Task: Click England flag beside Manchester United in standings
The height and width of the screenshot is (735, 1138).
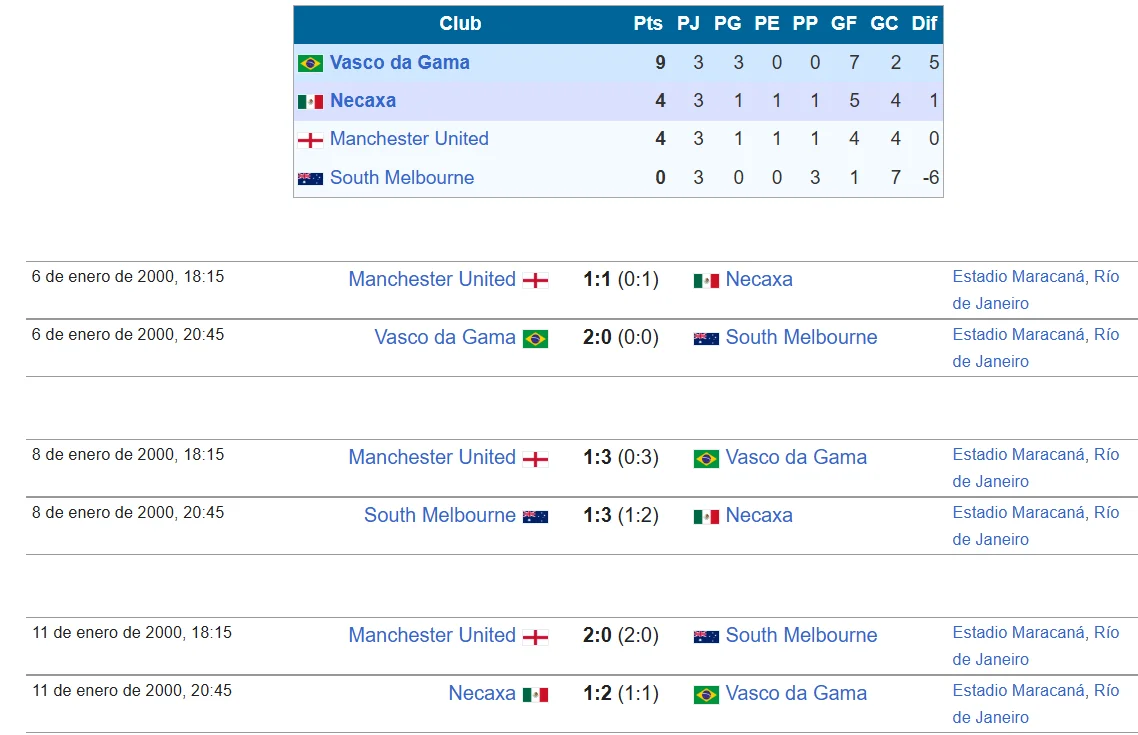Action: tap(310, 140)
